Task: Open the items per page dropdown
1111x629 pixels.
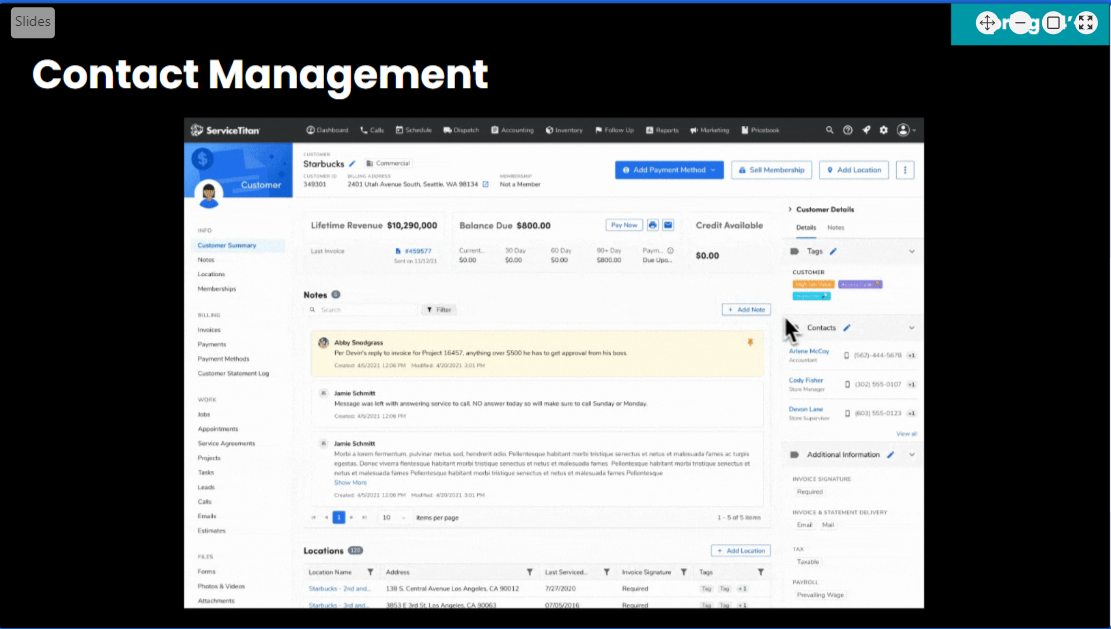Action: pyautogui.click(x=394, y=518)
